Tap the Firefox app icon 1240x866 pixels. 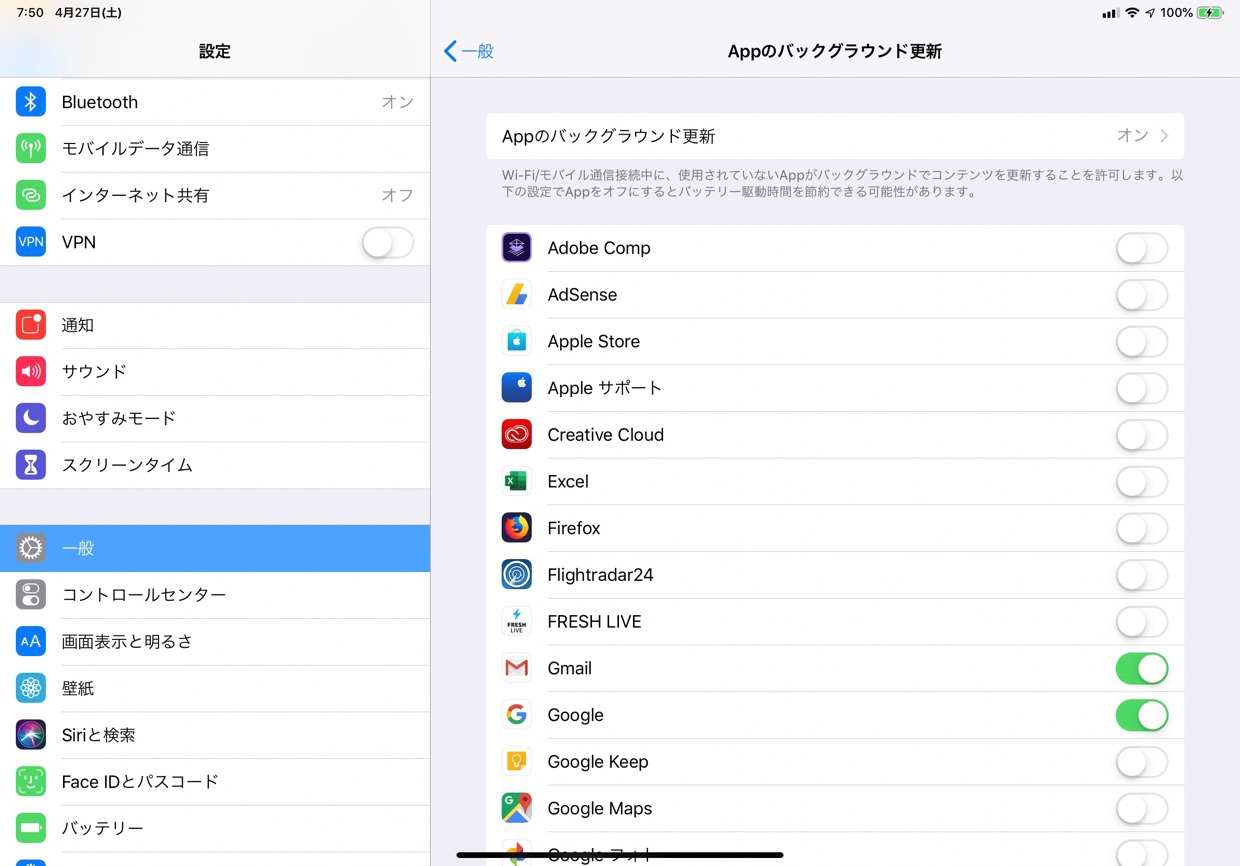coord(517,528)
